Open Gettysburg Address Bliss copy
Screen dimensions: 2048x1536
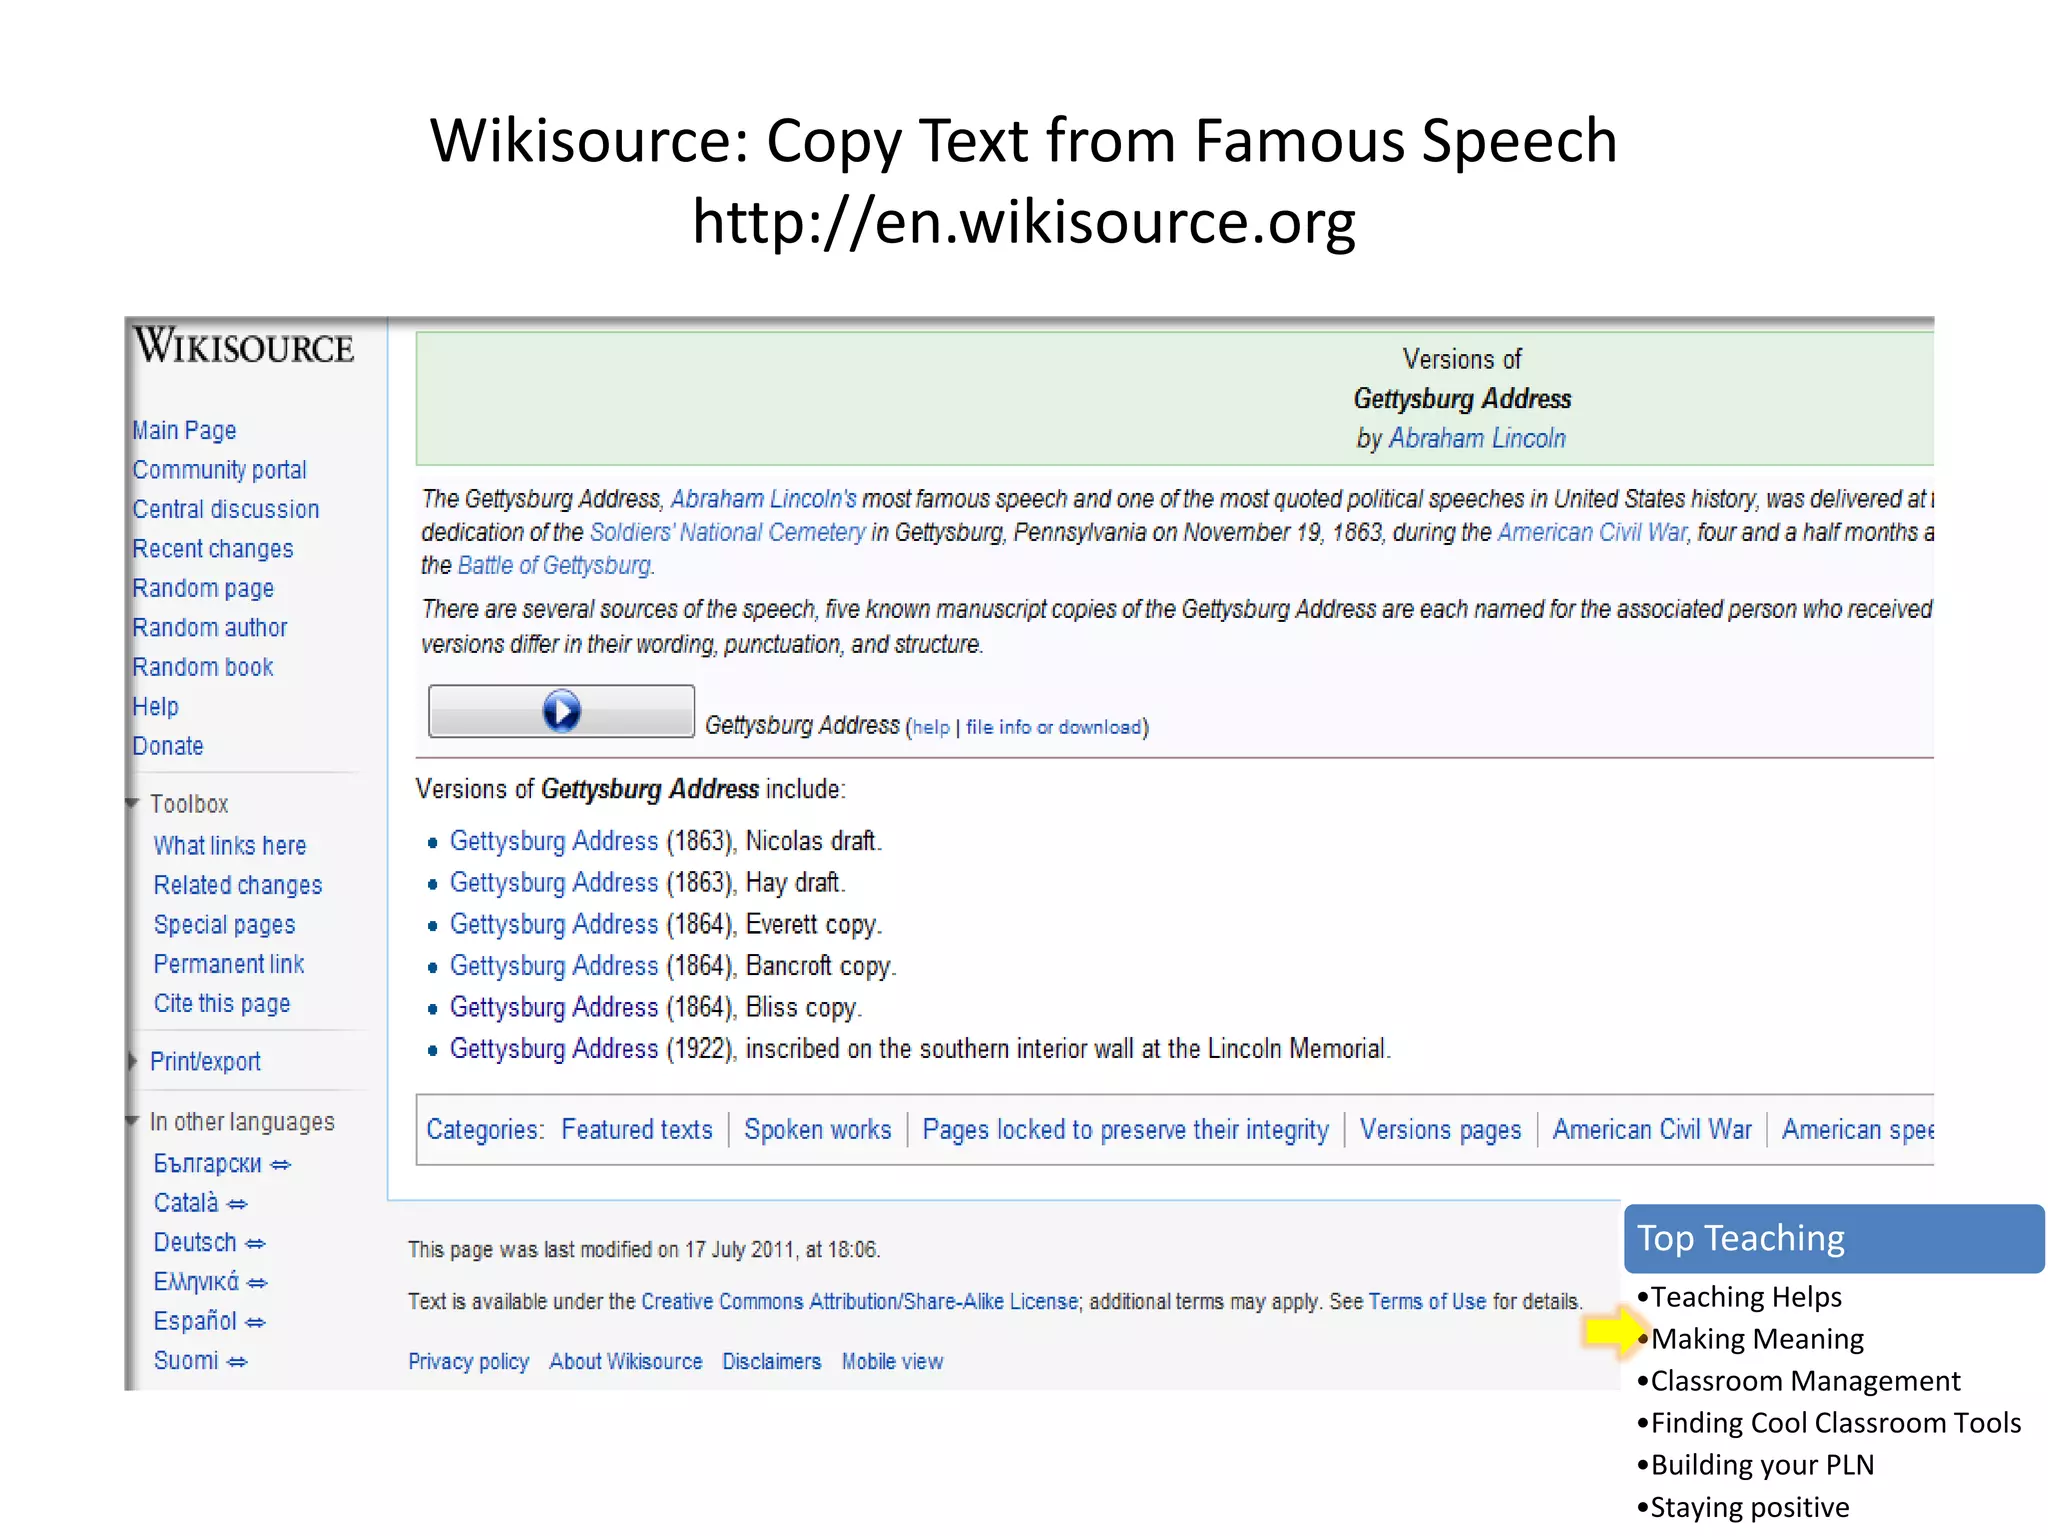pyautogui.click(x=554, y=1007)
